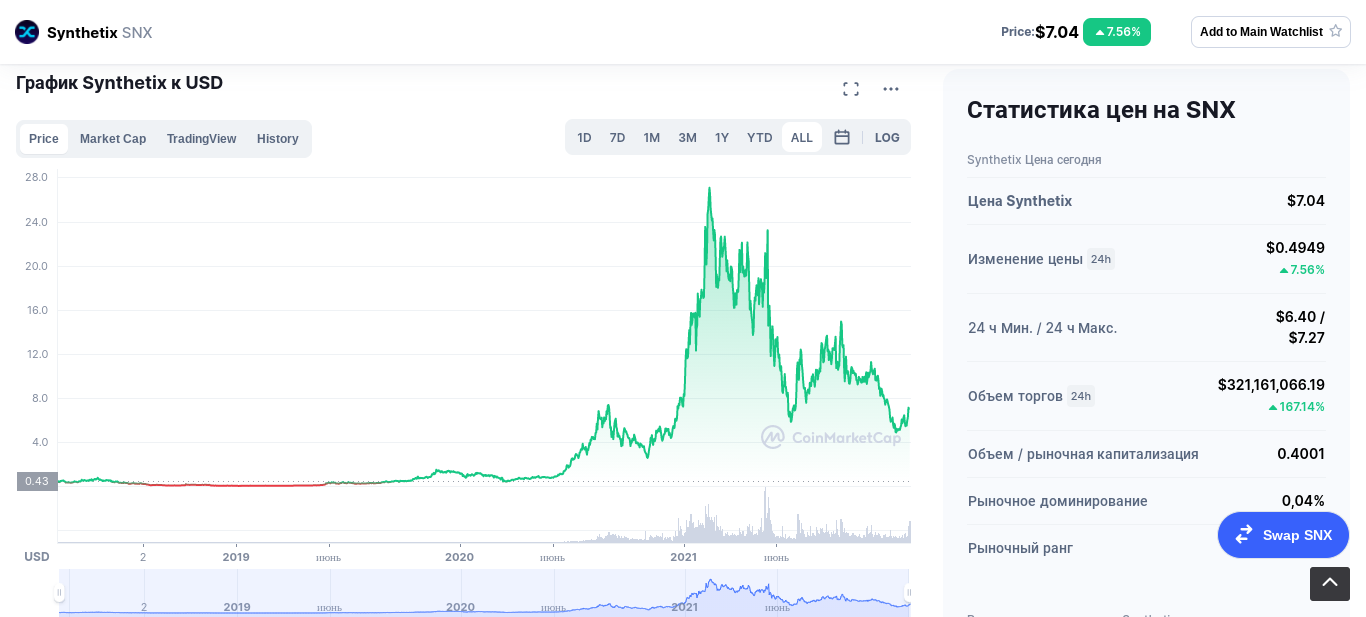Click heading Статистика цен на SNX
The height and width of the screenshot is (617, 1366).
(1101, 110)
